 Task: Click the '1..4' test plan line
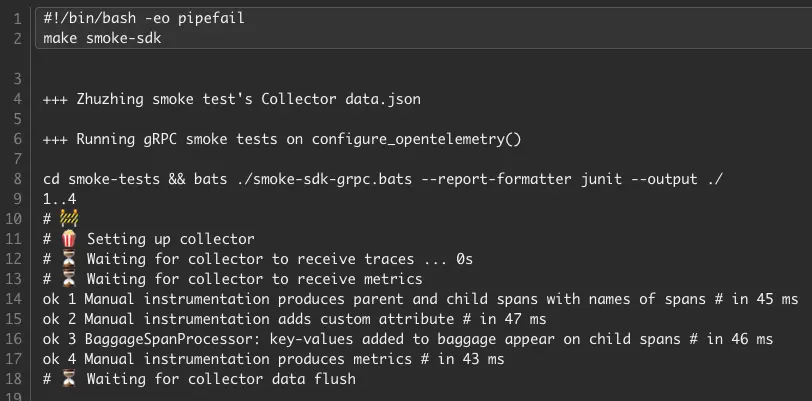60,199
